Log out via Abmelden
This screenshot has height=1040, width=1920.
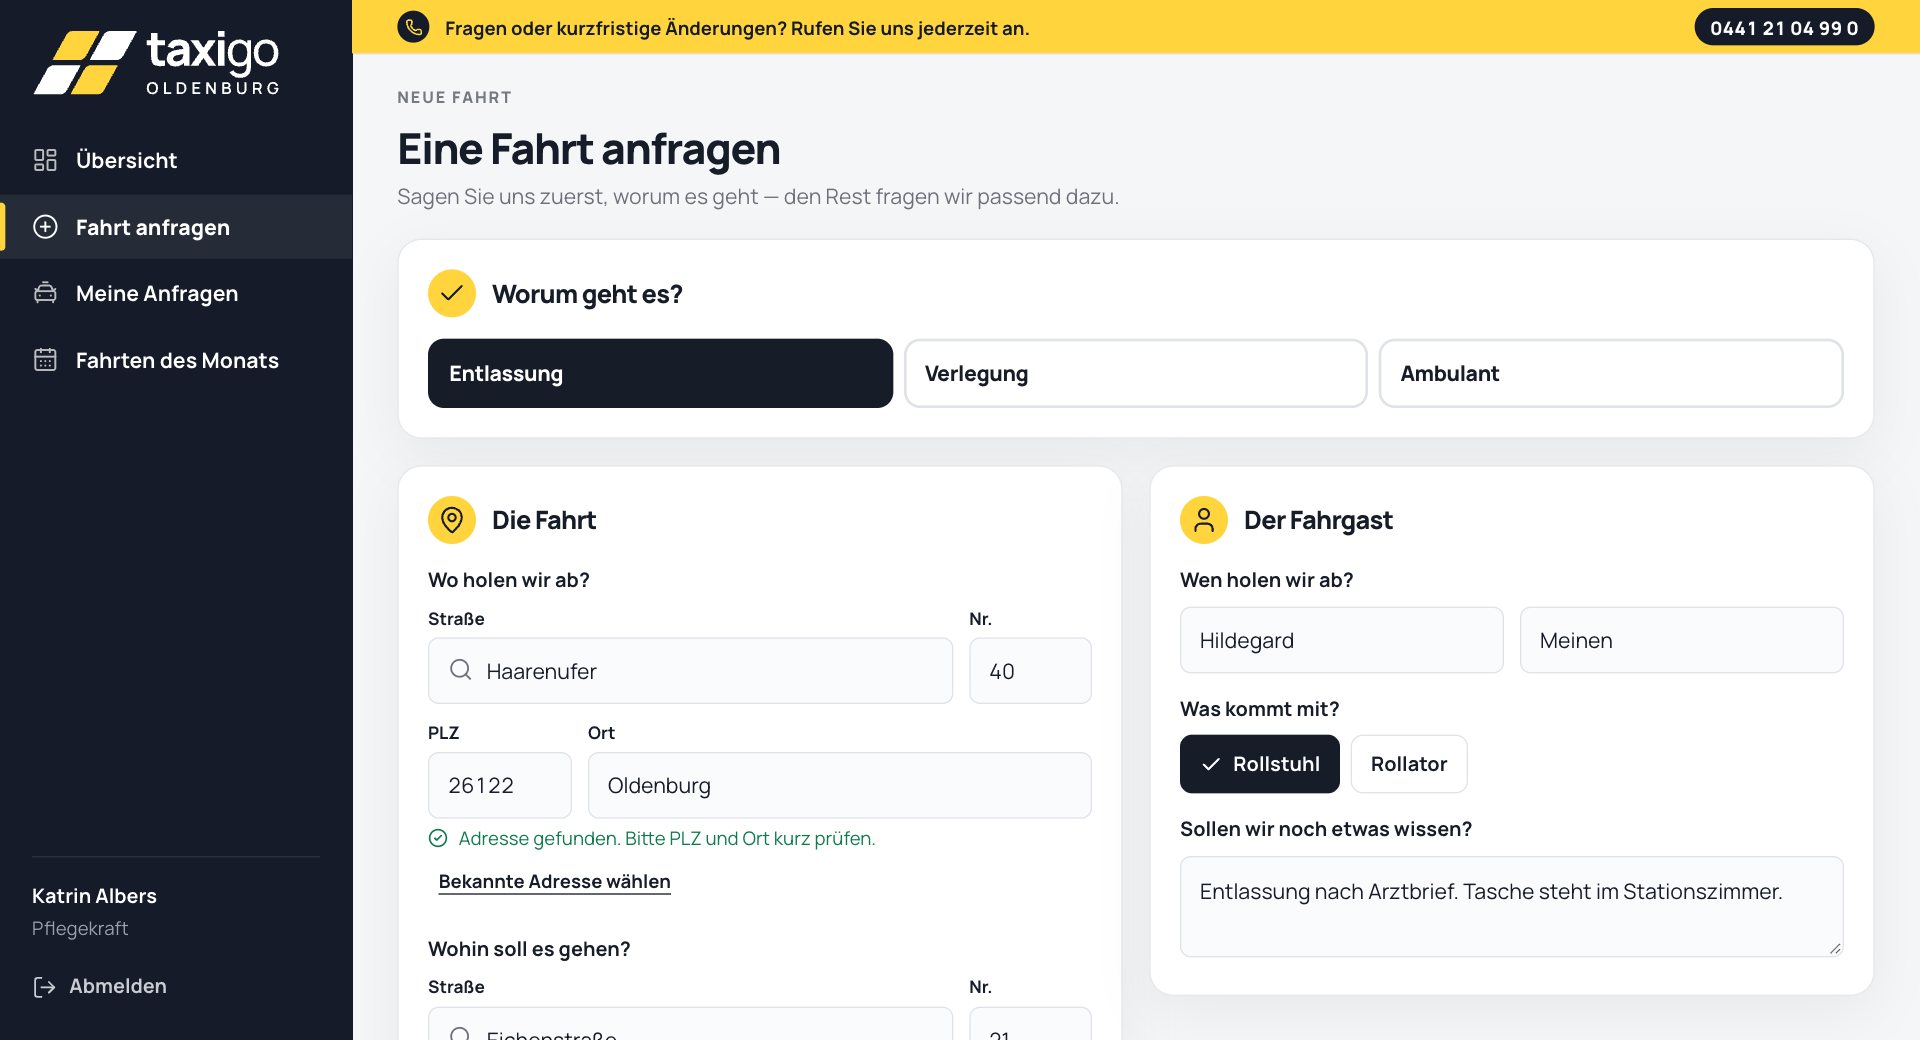(x=100, y=987)
